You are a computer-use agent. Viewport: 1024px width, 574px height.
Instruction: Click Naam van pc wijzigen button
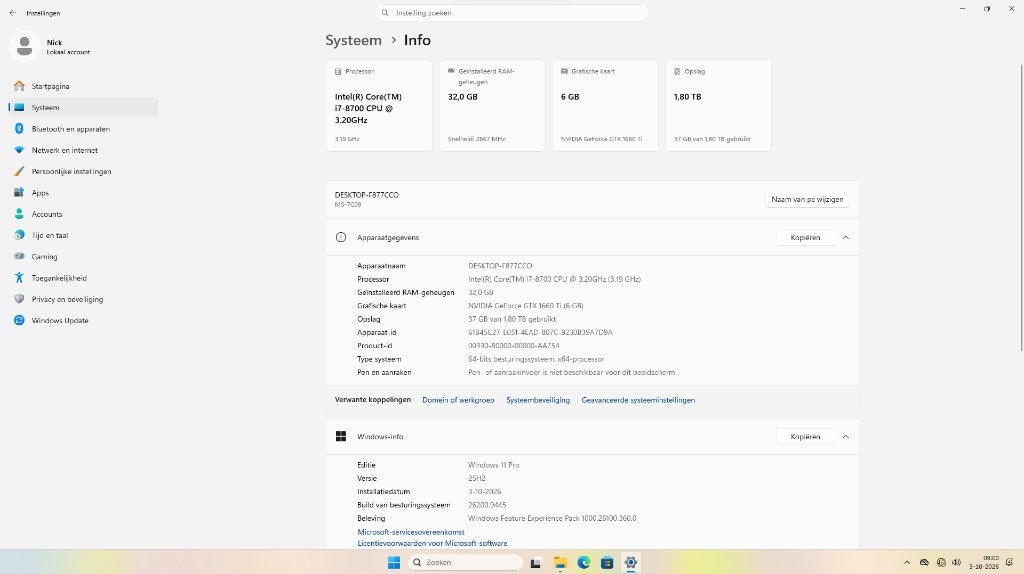tap(807, 199)
